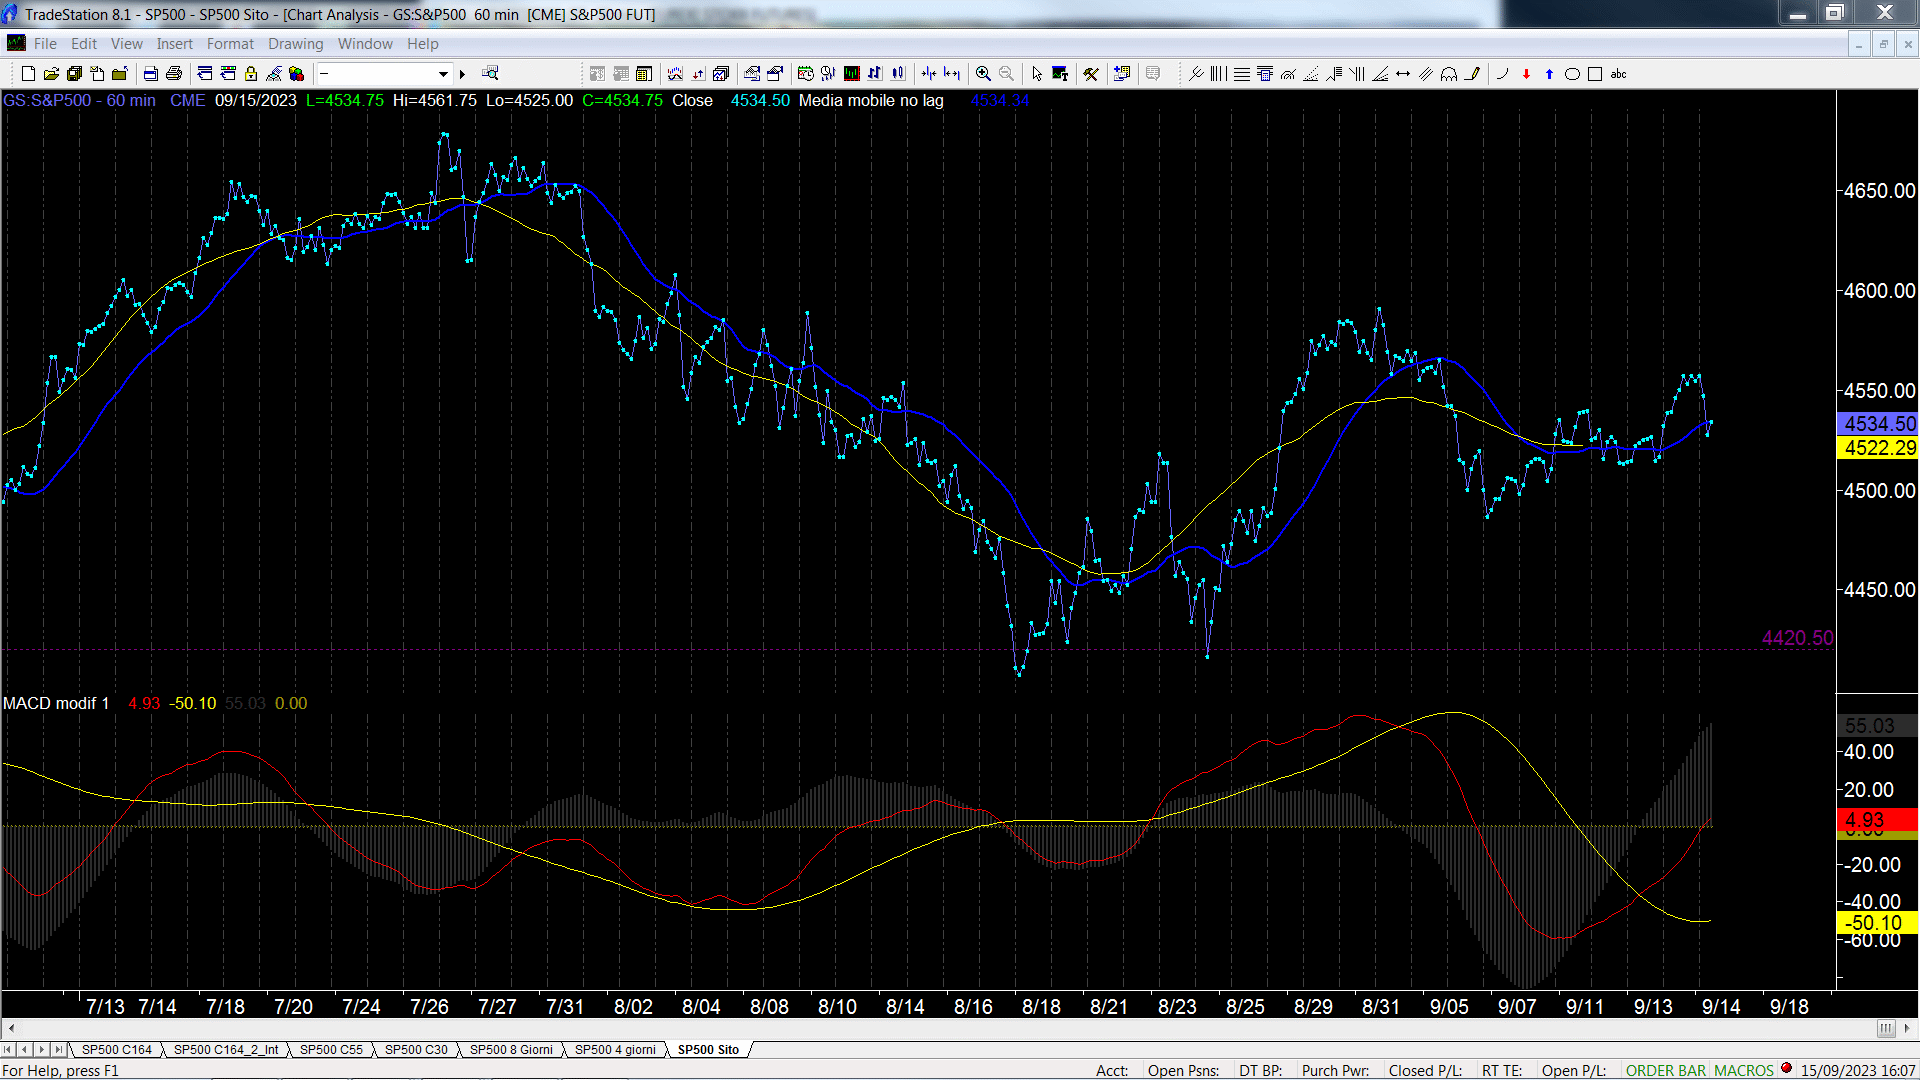Click the chart scrollbar thumb
Image resolution: width=1920 pixels, height=1080 pixels.
(x=1885, y=1029)
